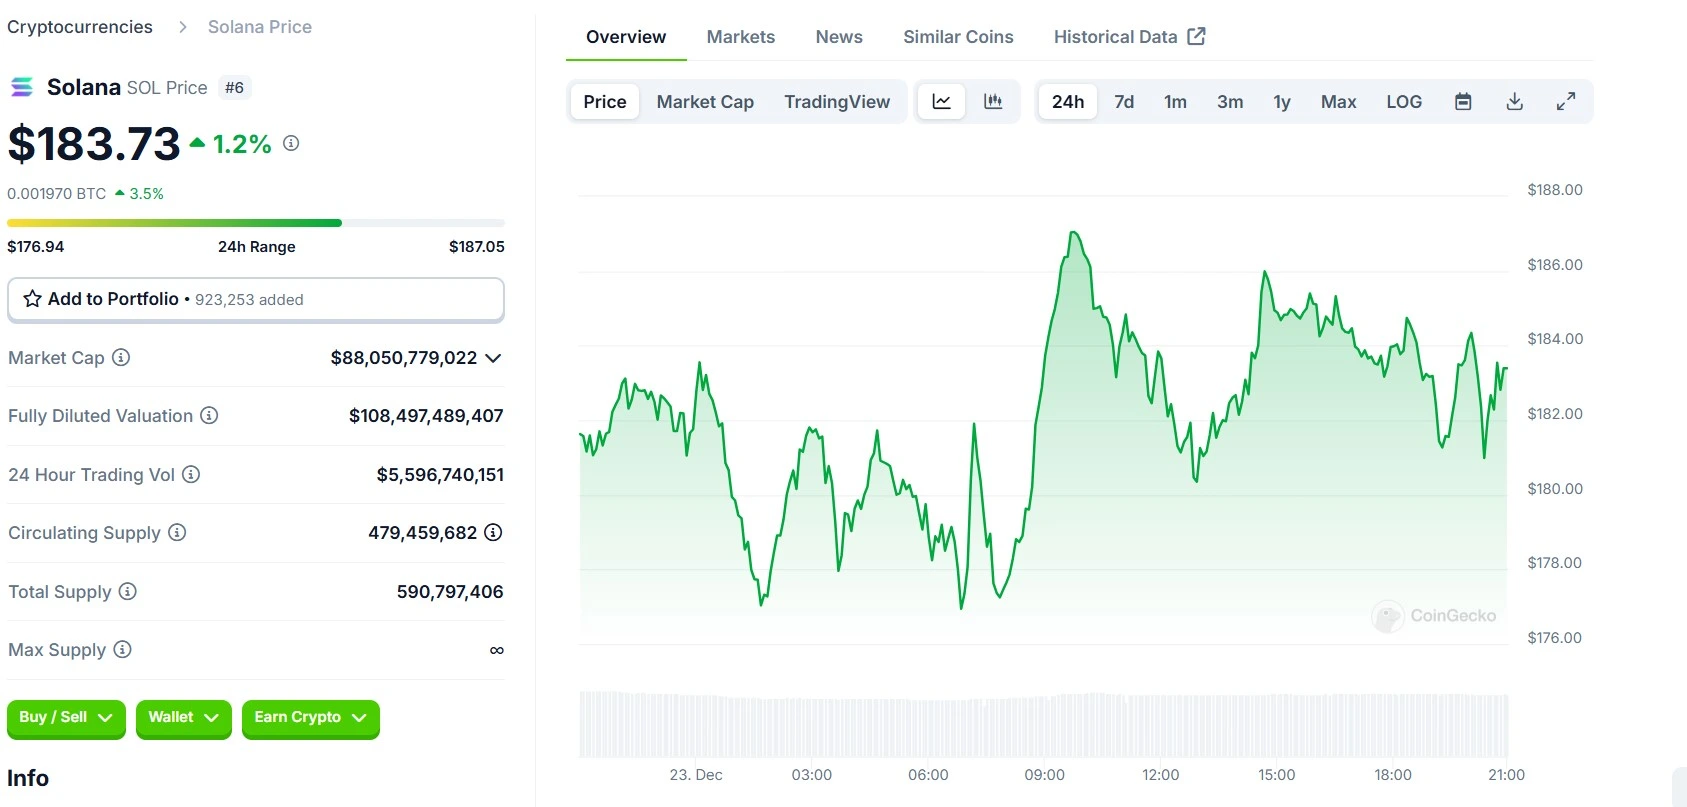Click the Max Supply info icon
Viewport: 1687px width, 807px height.
click(x=122, y=649)
